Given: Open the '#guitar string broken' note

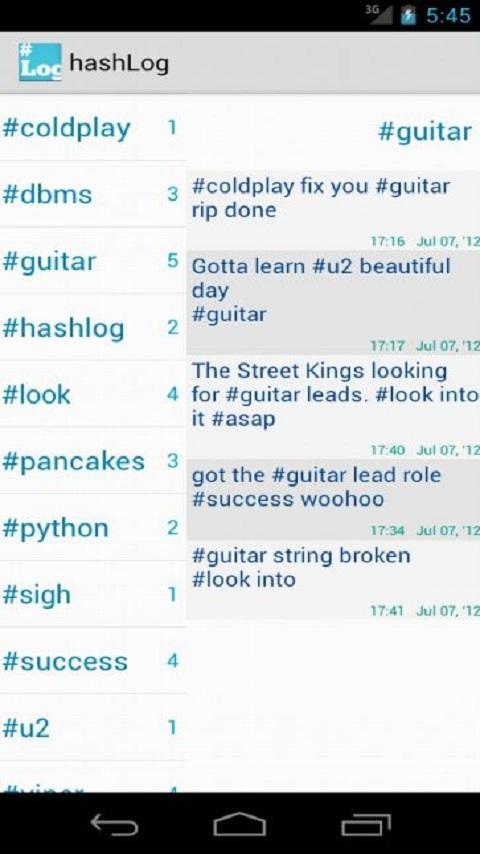Looking at the screenshot, I should [333, 580].
